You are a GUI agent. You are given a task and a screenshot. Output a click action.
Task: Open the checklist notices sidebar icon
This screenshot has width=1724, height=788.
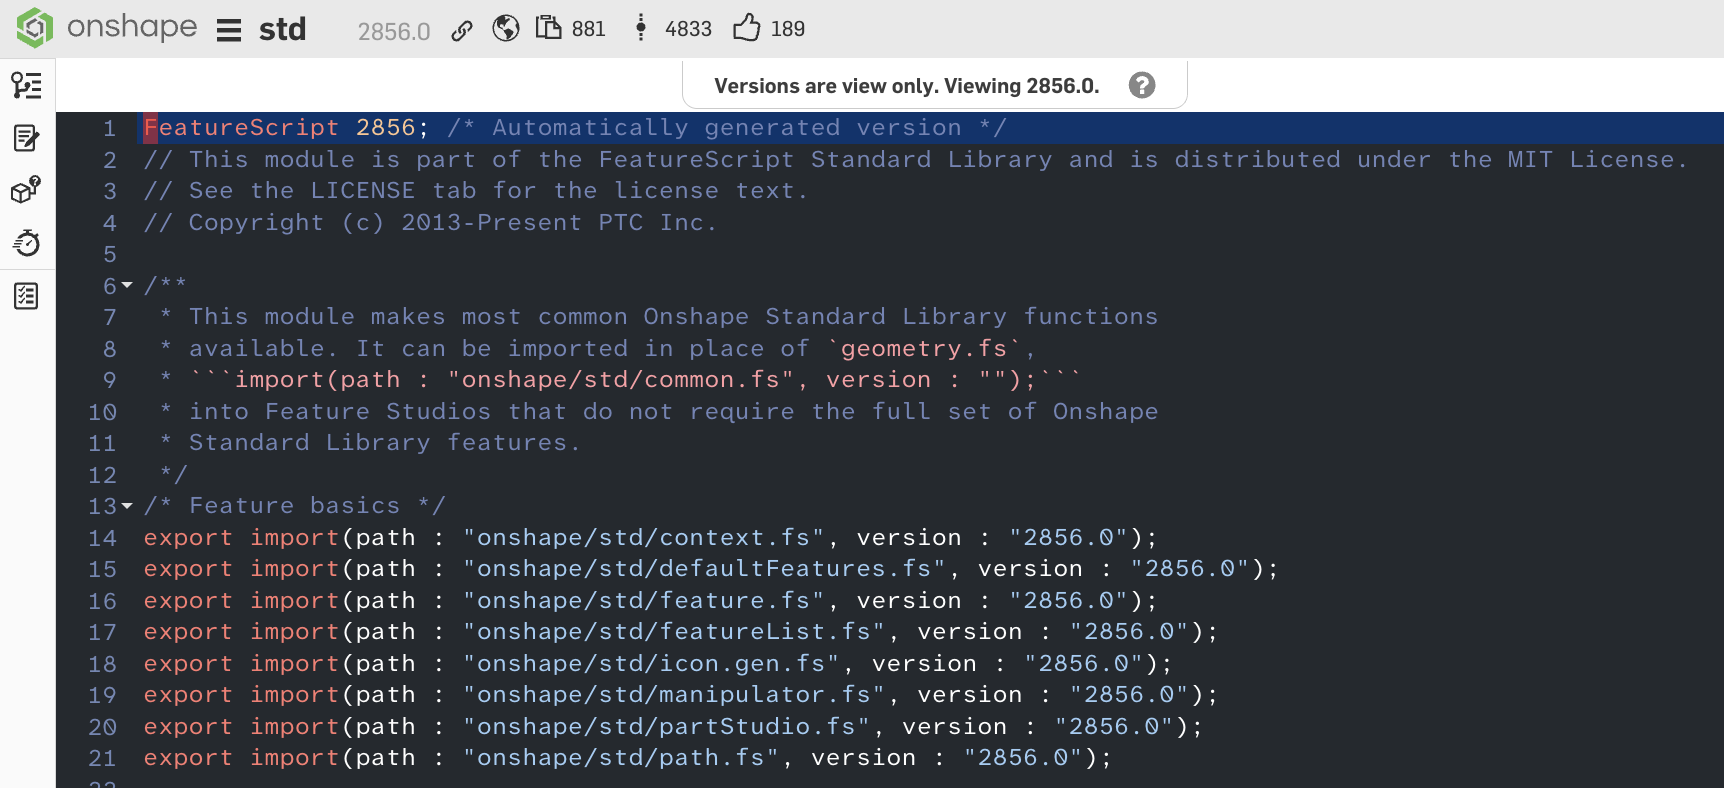tap(27, 296)
